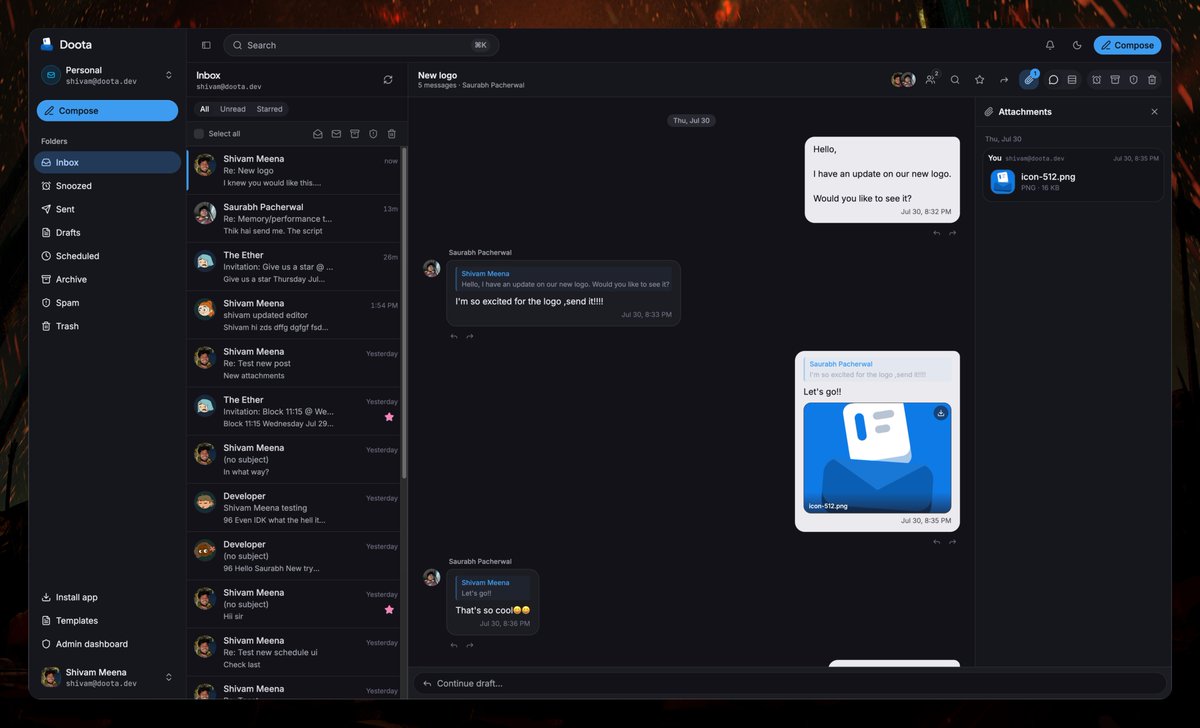Screen dimensions: 1200x728
Task: Open the Snoozed folder
Action: [107, 186]
